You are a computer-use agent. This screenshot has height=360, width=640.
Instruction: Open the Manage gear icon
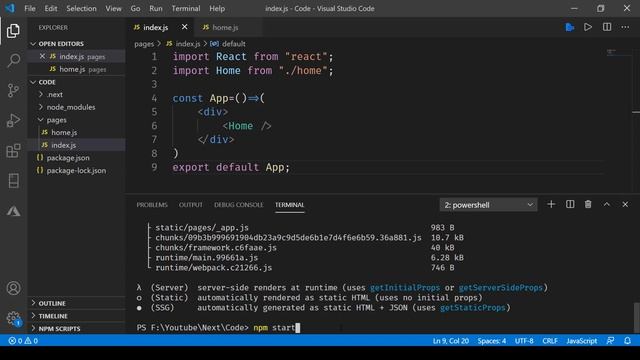(13, 318)
